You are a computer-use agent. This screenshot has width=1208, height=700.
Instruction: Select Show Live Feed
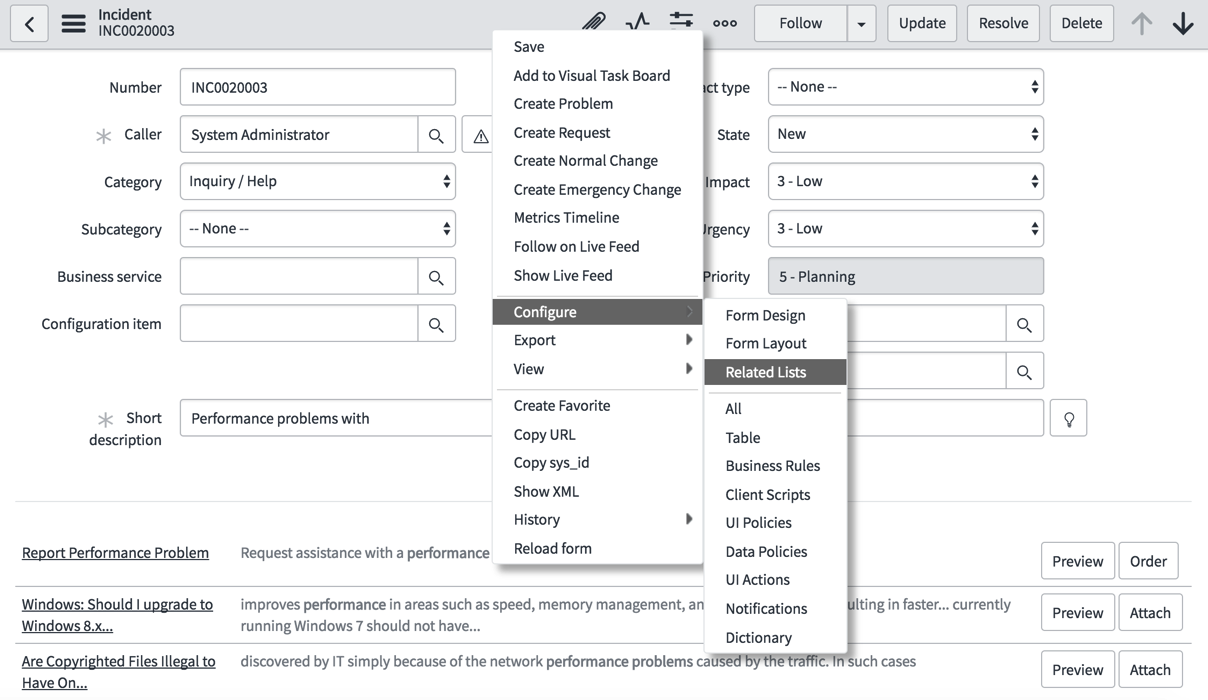(x=598, y=275)
